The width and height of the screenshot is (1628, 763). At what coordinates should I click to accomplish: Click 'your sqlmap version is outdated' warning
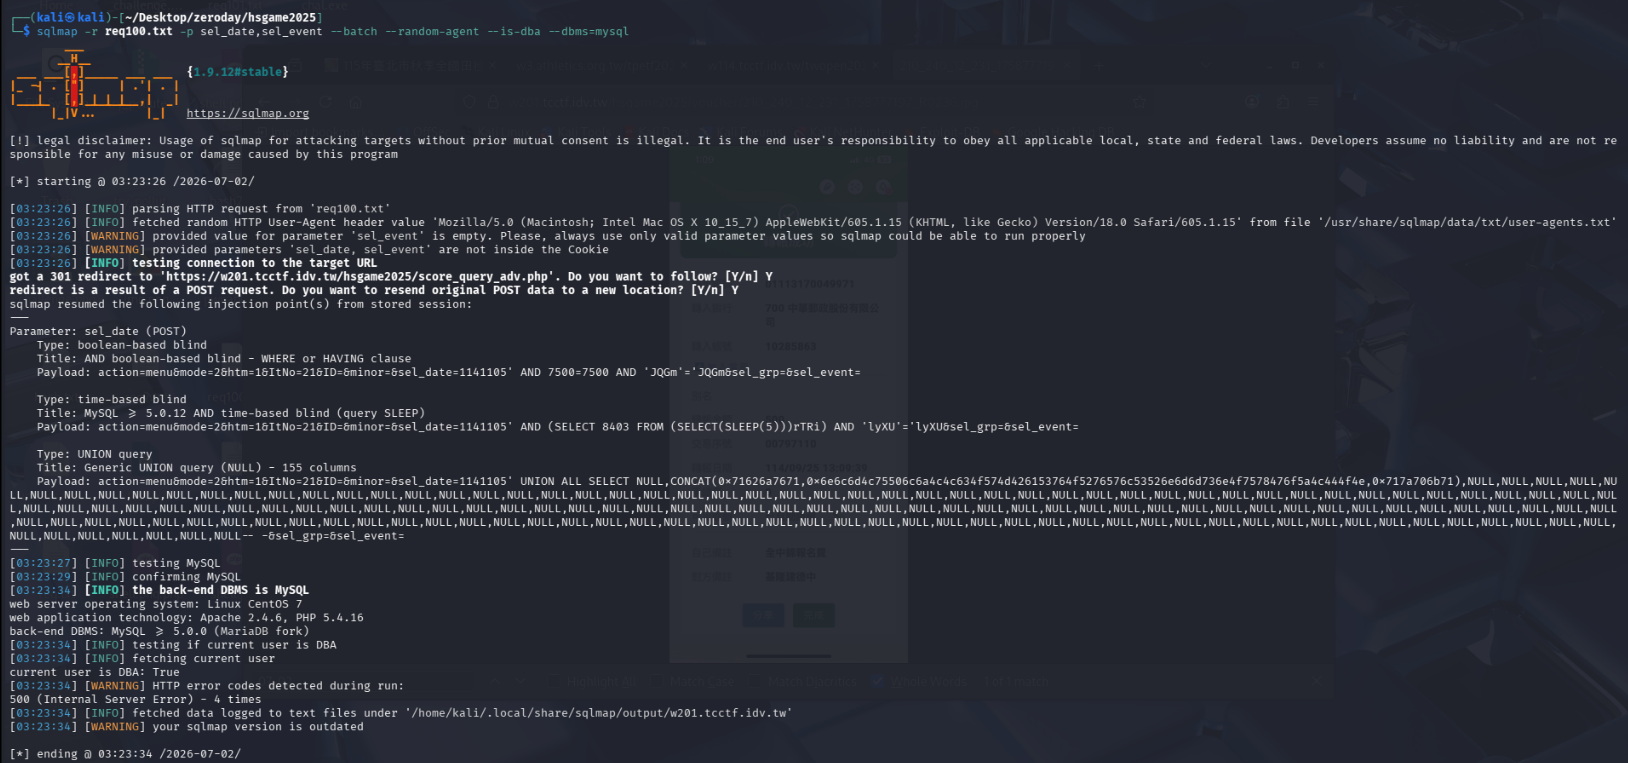click(x=187, y=727)
